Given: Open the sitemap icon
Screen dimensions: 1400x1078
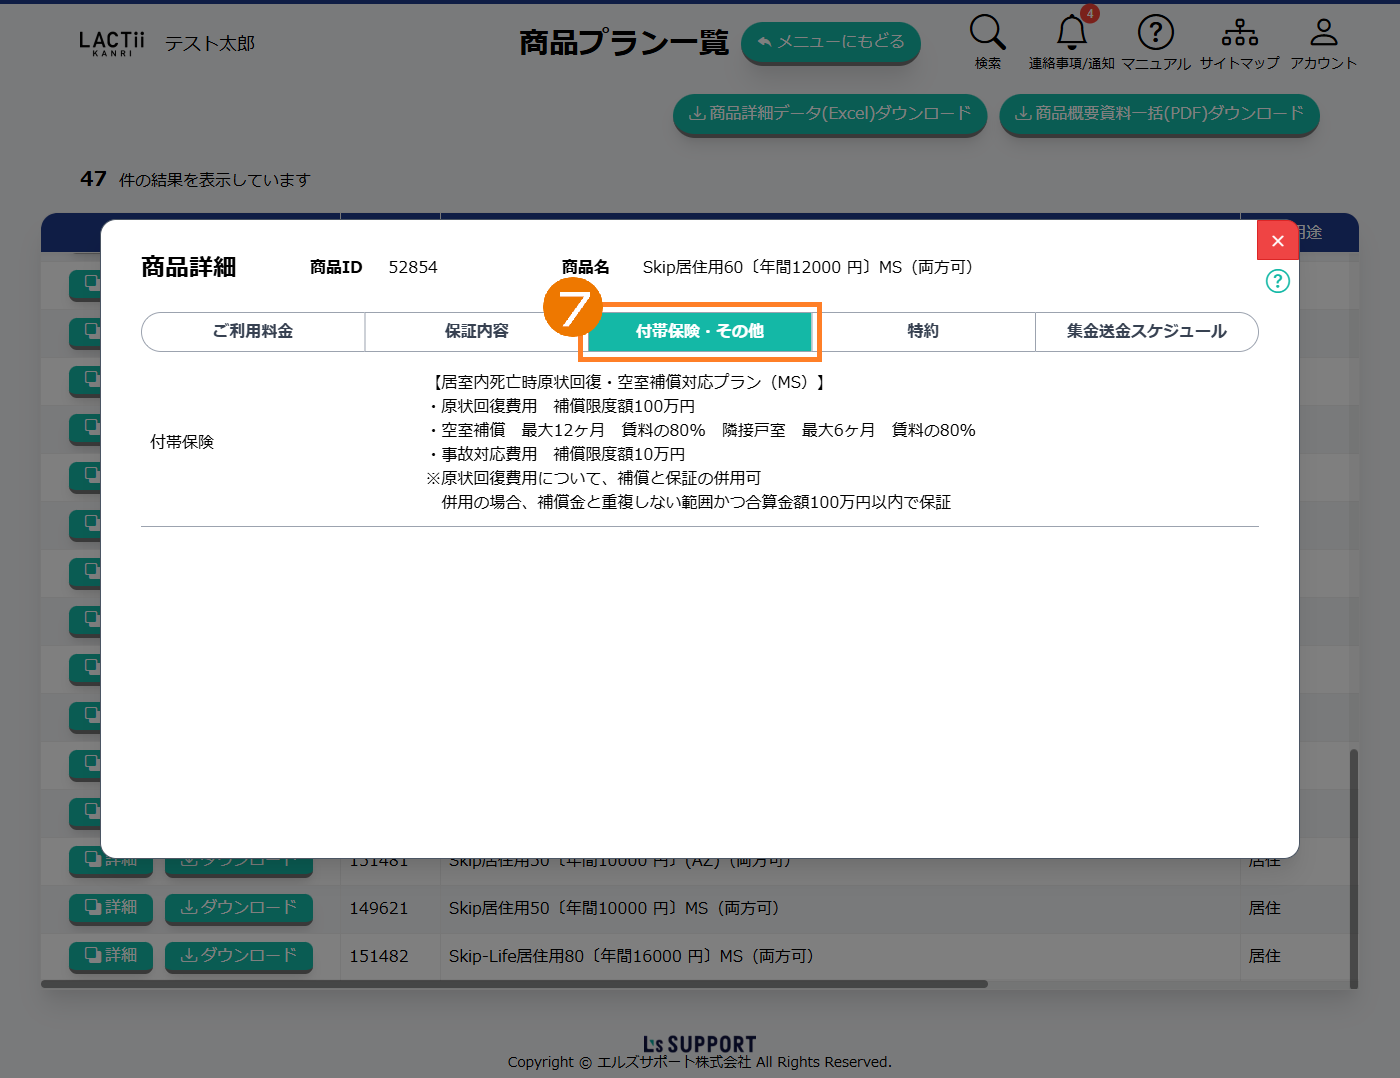Looking at the screenshot, I should (x=1239, y=33).
